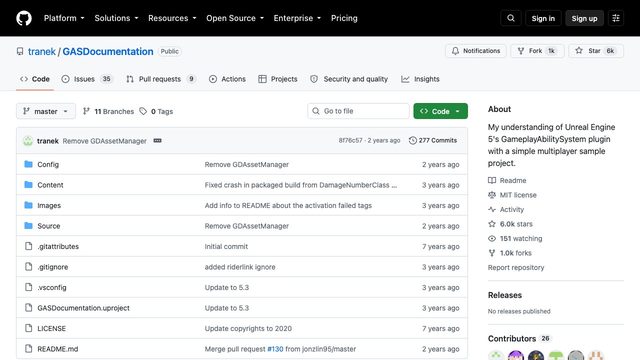Viewport: 640px width, 360px height.
Task: Open the Open Source dropdown menu
Action: 235,18
